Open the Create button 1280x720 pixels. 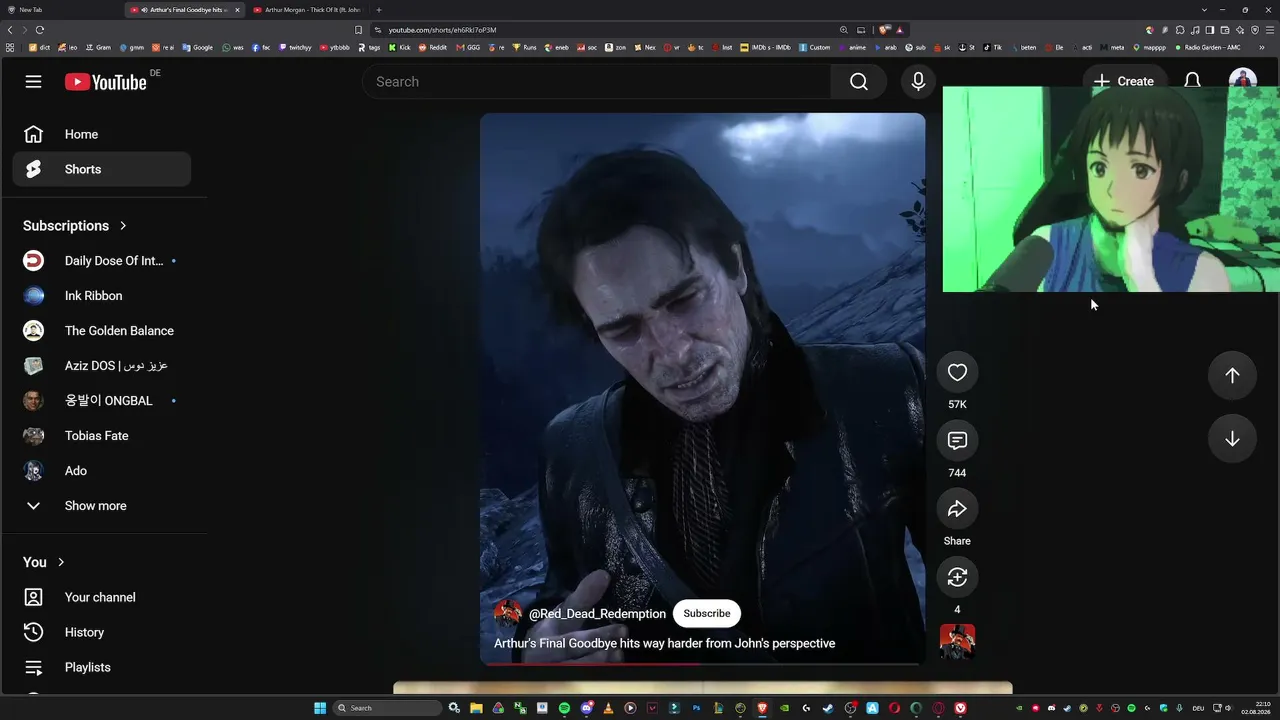(1124, 79)
